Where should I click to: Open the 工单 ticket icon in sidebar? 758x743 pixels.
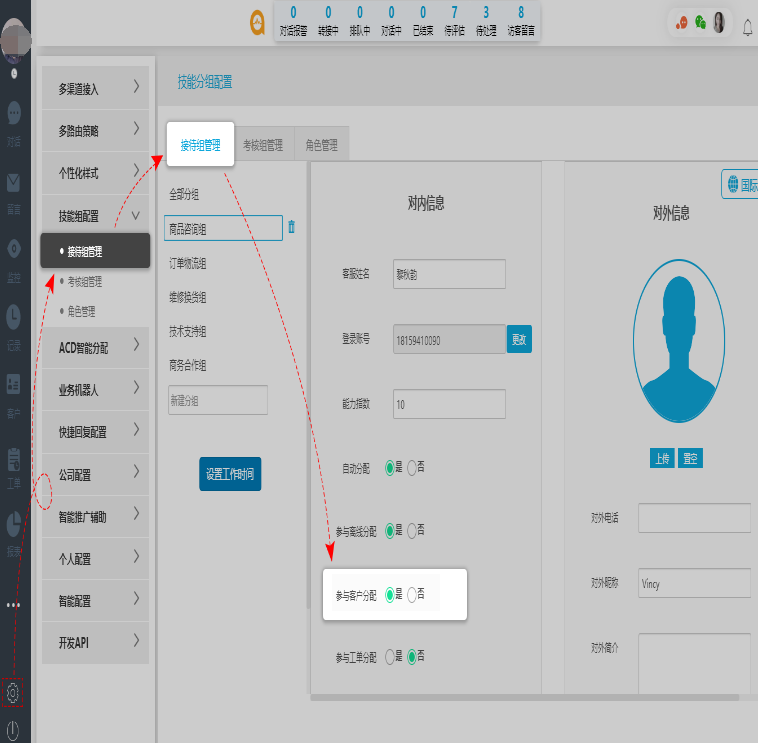[x=14, y=459]
